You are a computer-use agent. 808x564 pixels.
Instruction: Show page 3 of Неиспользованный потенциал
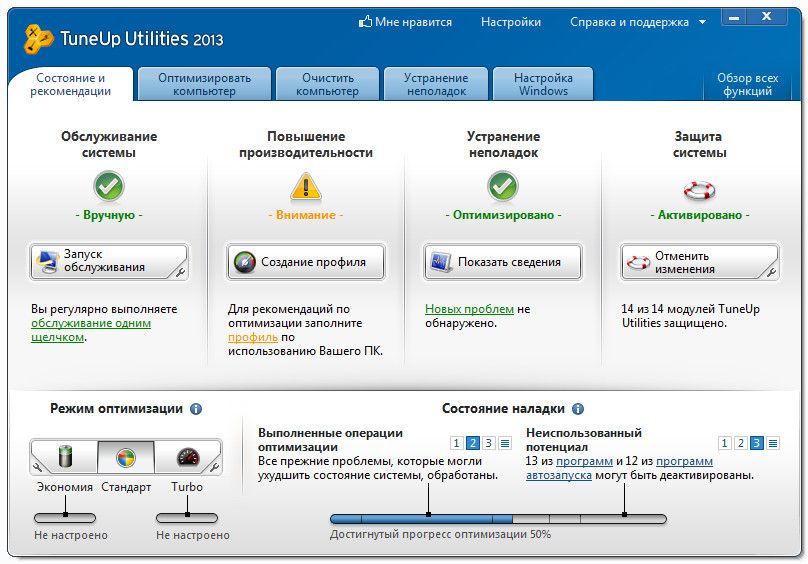[x=756, y=443]
